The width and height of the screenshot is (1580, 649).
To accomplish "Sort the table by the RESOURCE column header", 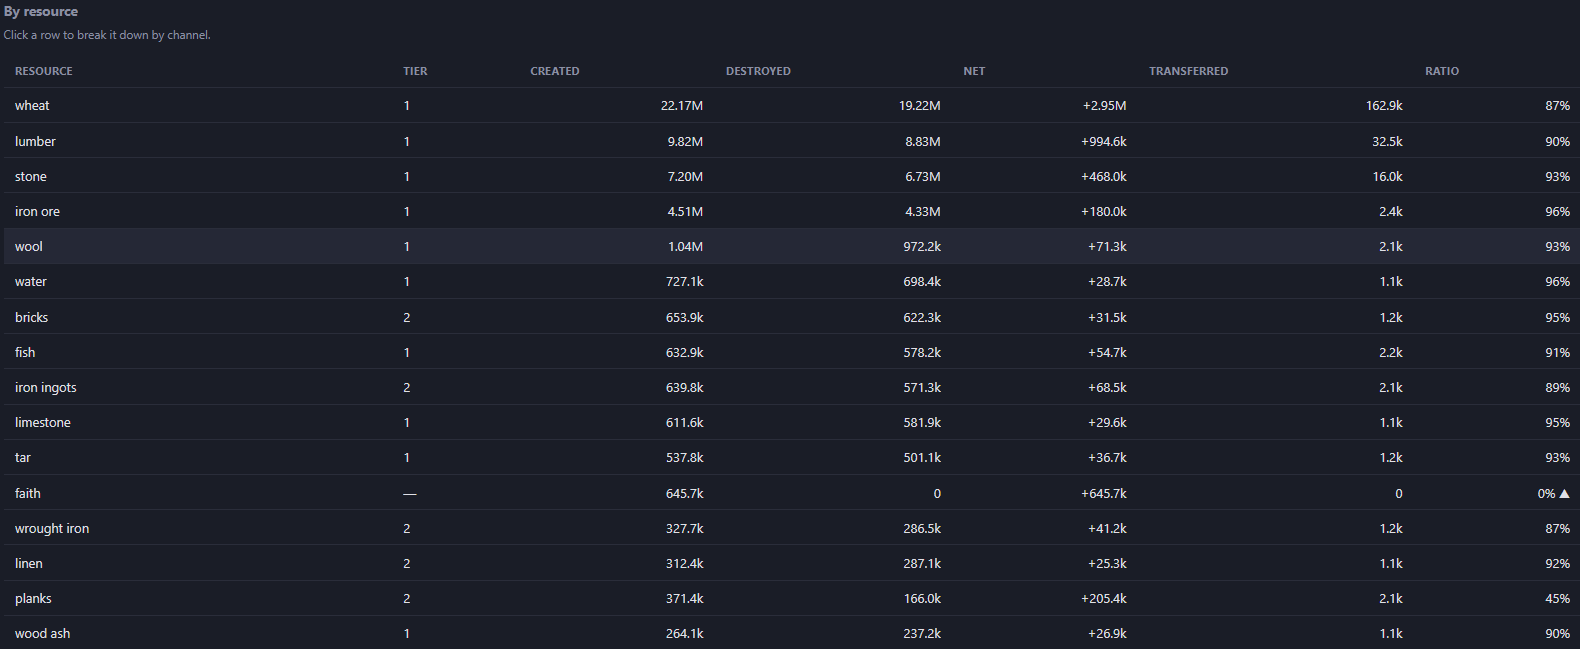I will coord(44,71).
